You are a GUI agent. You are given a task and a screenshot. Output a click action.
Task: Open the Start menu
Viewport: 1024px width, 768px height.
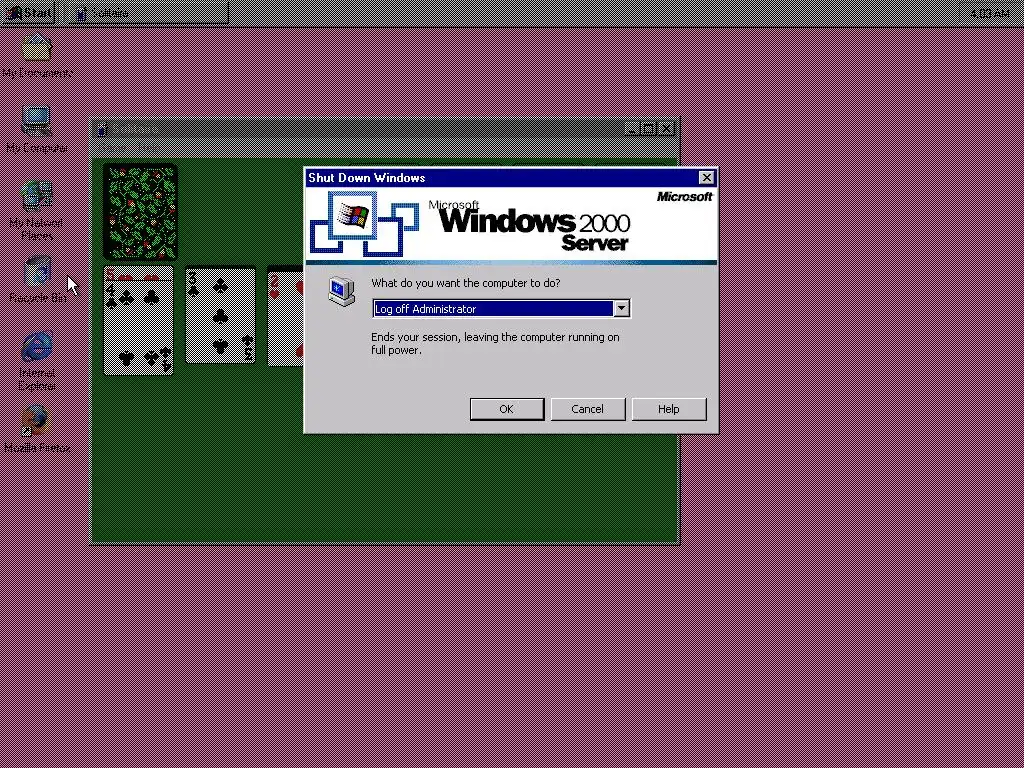pyautogui.click(x=27, y=12)
